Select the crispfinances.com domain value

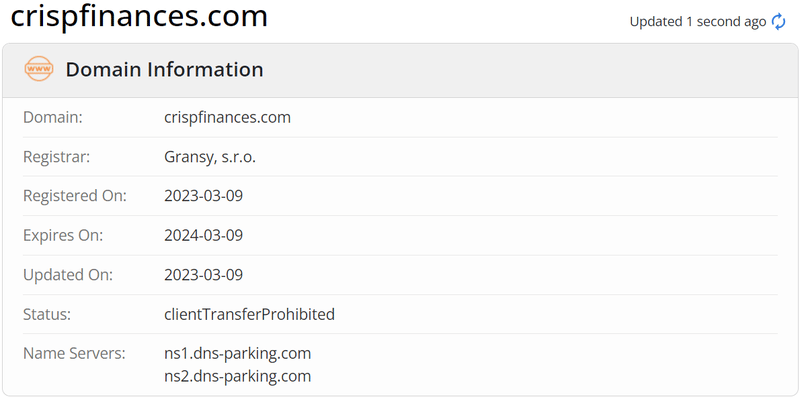[x=228, y=117]
